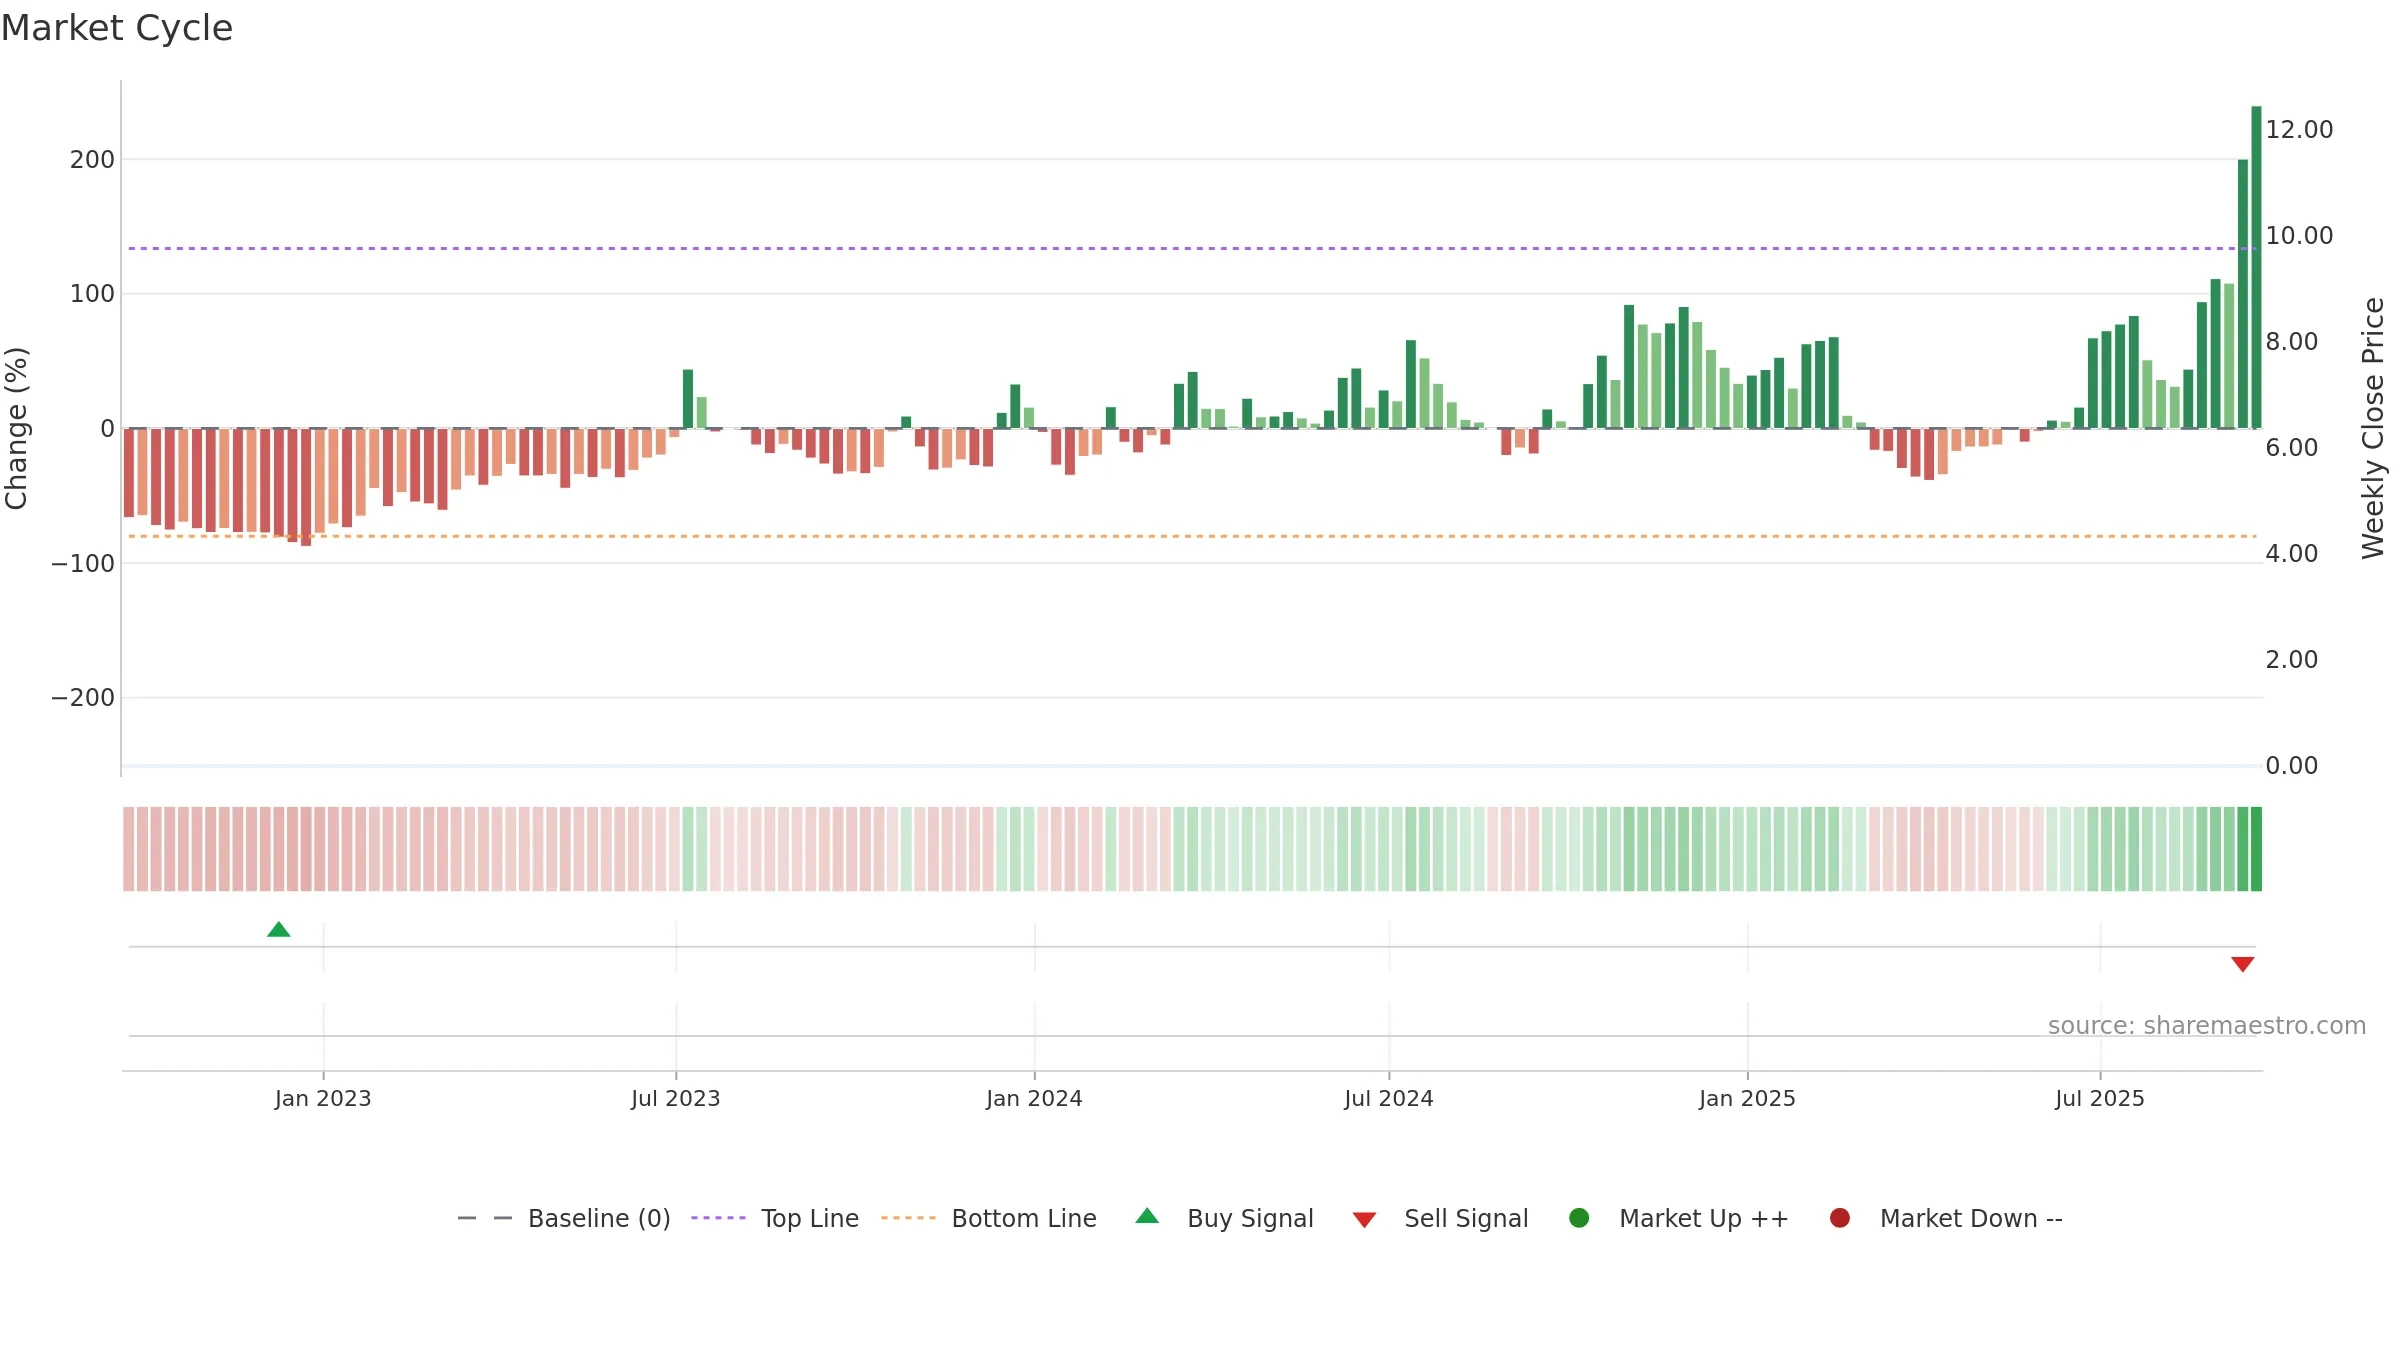
Task: Toggle the Top Line legend entry
Action: coord(775,1218)
